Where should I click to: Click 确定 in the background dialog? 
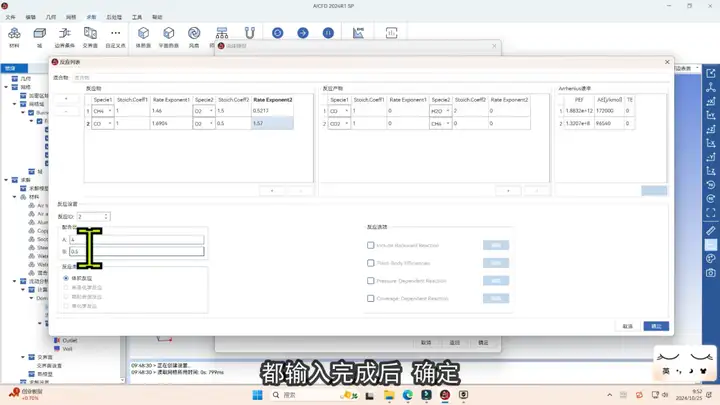483,343
